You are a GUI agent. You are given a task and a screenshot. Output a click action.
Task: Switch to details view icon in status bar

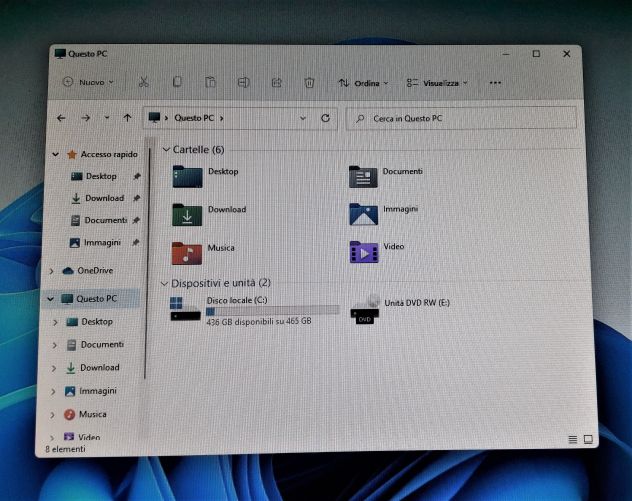point(572,439)
